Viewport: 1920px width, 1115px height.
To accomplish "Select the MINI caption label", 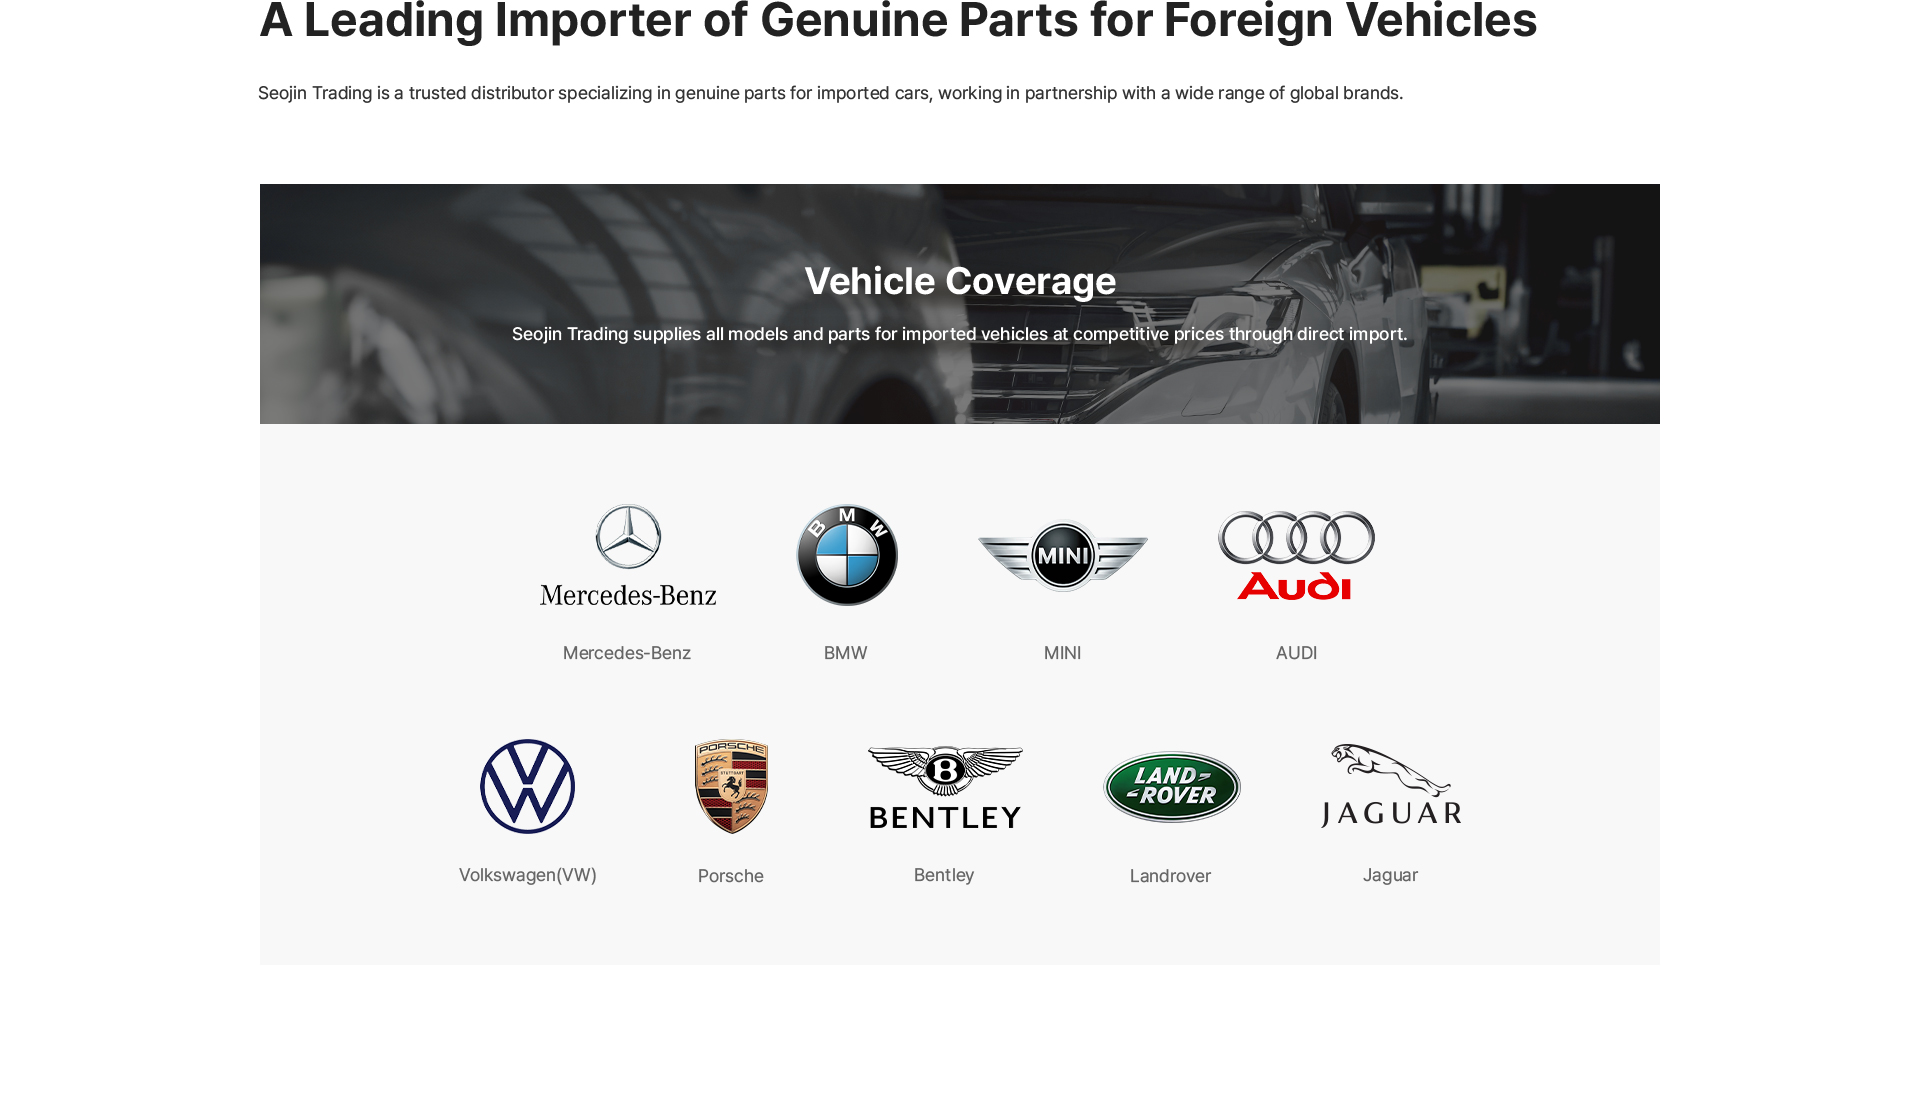I will coord(1063,653).
